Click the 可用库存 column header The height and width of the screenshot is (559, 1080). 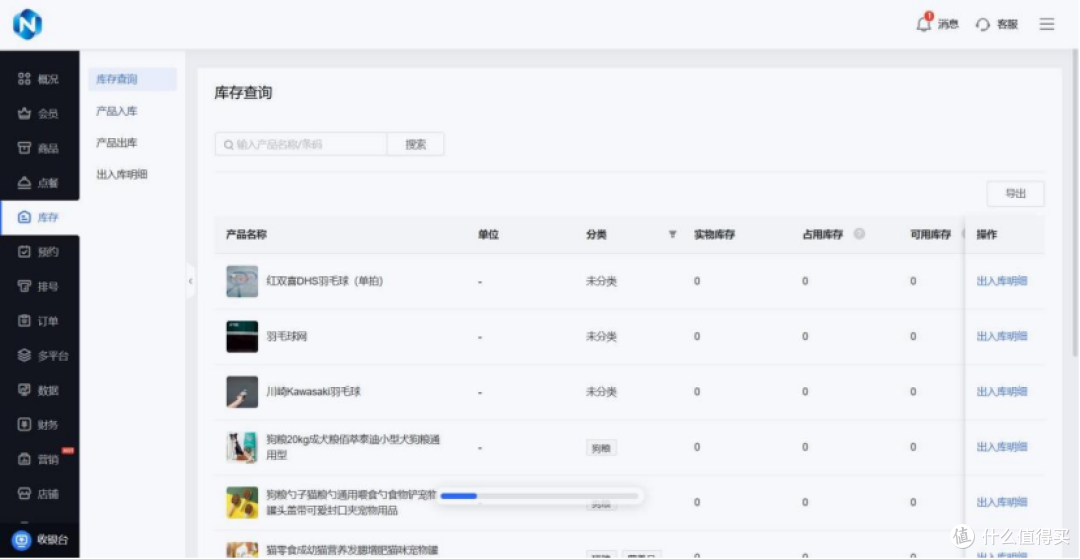tap(931, 234)
